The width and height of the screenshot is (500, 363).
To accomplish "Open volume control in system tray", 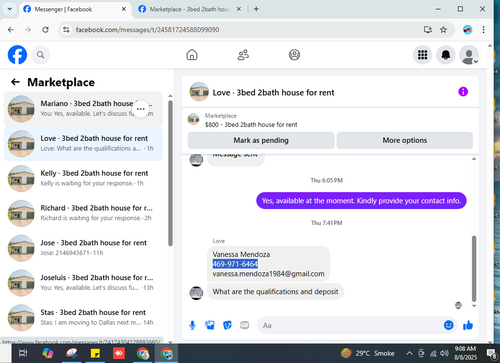I will [x=444, y=353].
